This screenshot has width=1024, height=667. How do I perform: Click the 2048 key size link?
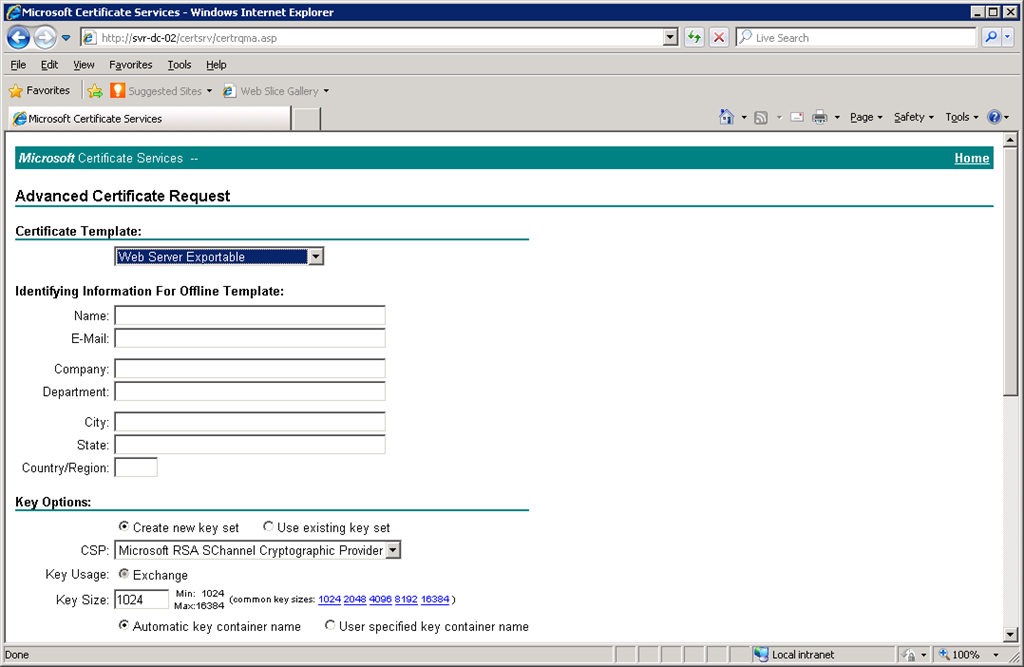[355, 599]
